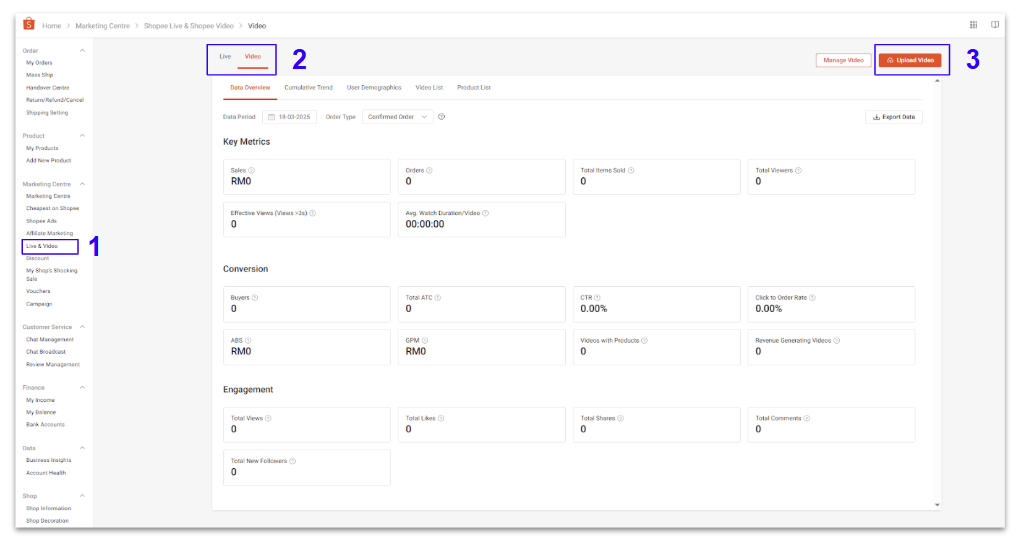The width and height of the screenshot is (1017, 540).
Task: Click the info icon next to Orders
Action: click(429, 170)
